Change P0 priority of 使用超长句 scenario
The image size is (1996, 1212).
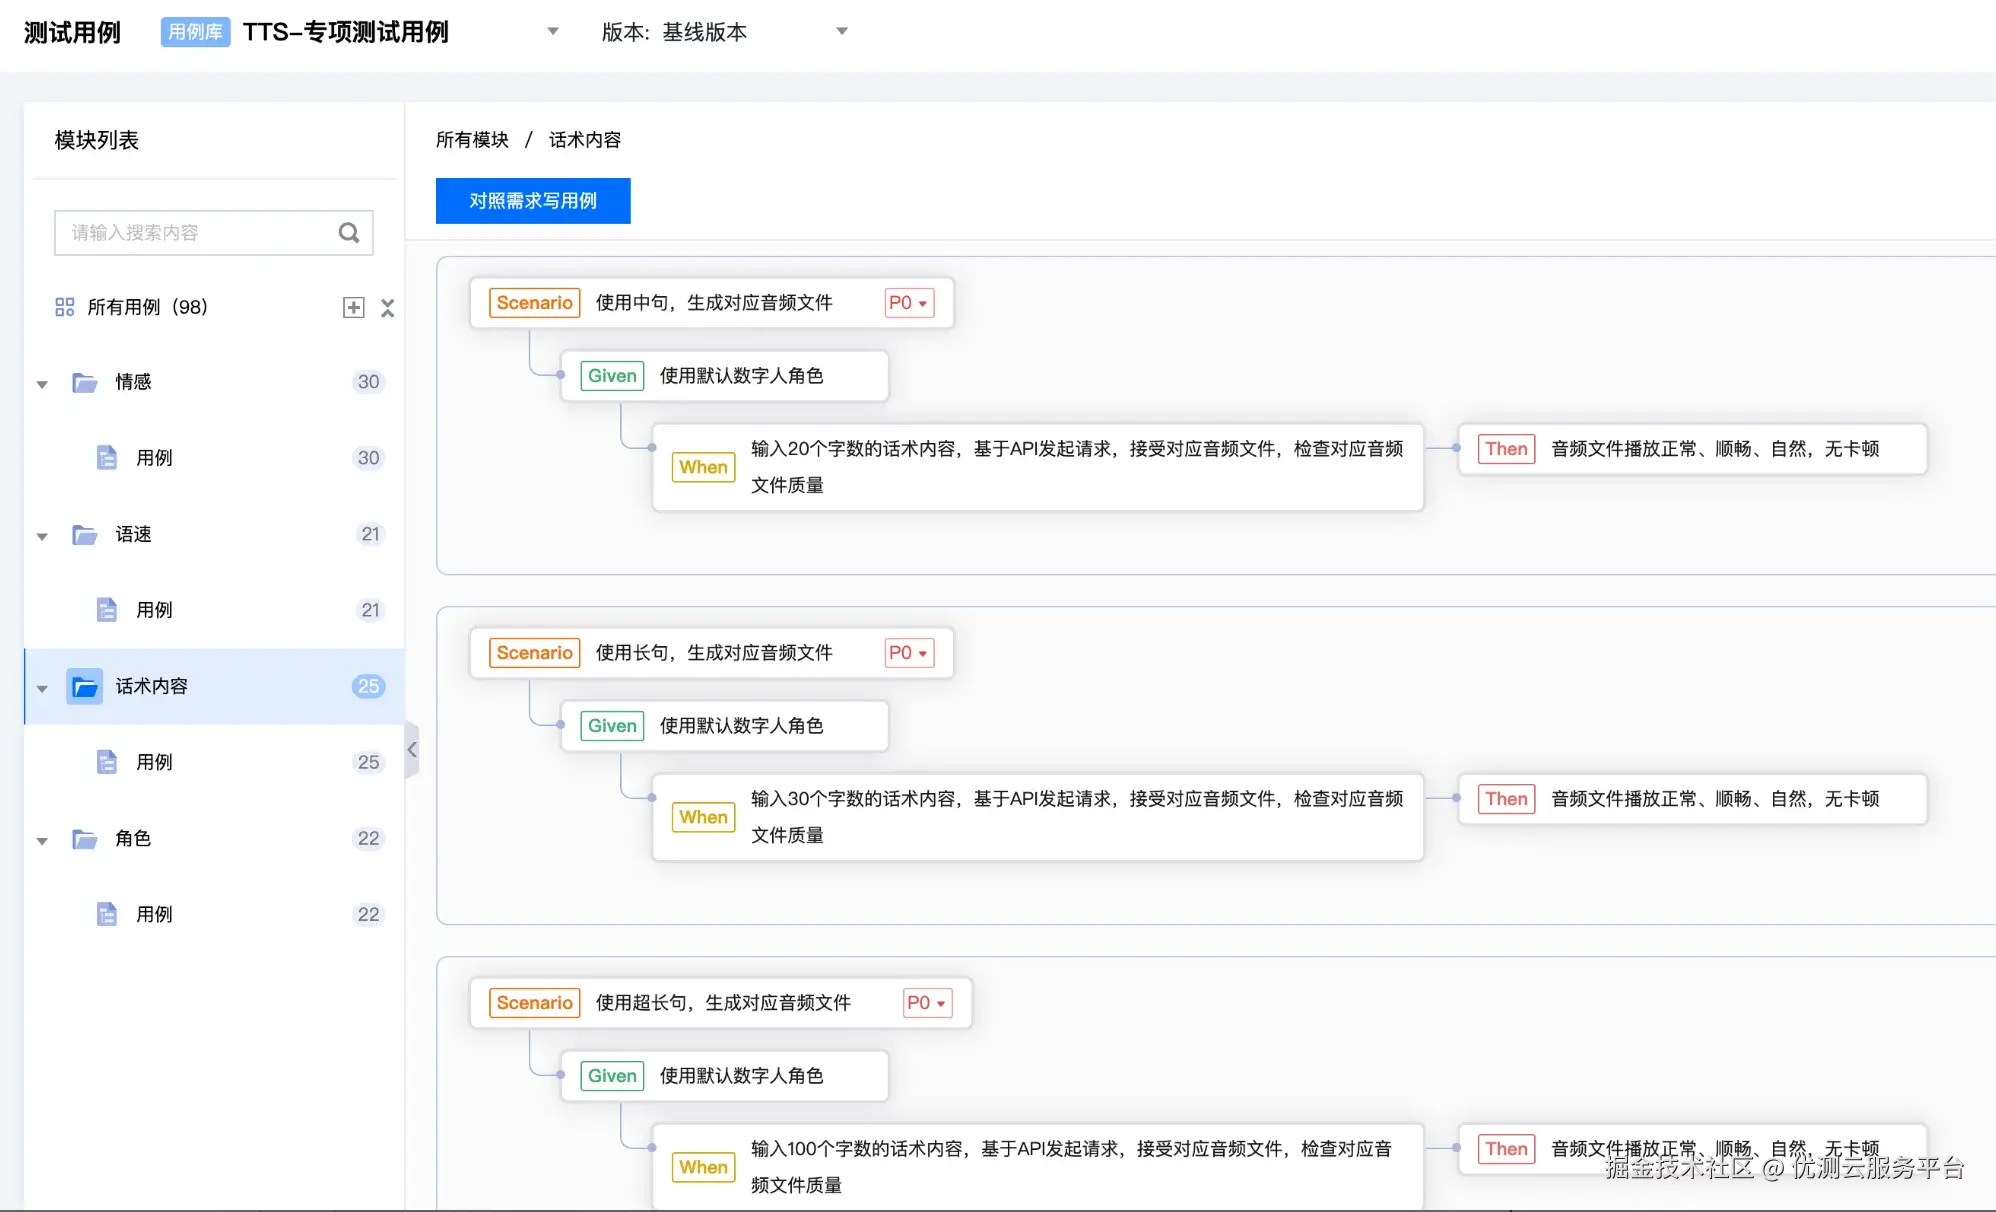pyautogui.click(x=926, y=1003)
